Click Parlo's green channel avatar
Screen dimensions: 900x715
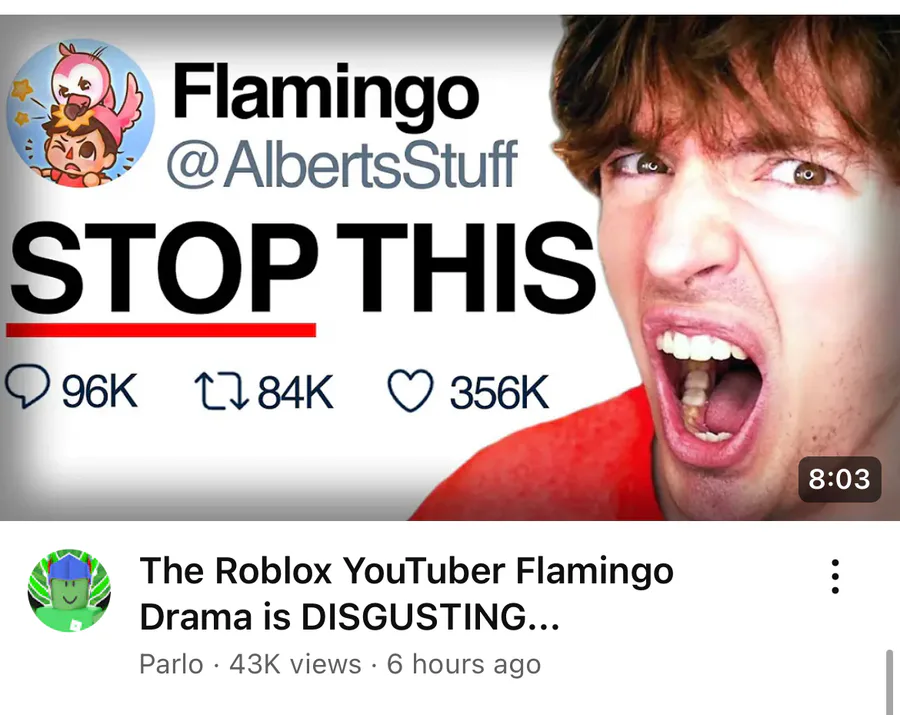pos(69,590)
